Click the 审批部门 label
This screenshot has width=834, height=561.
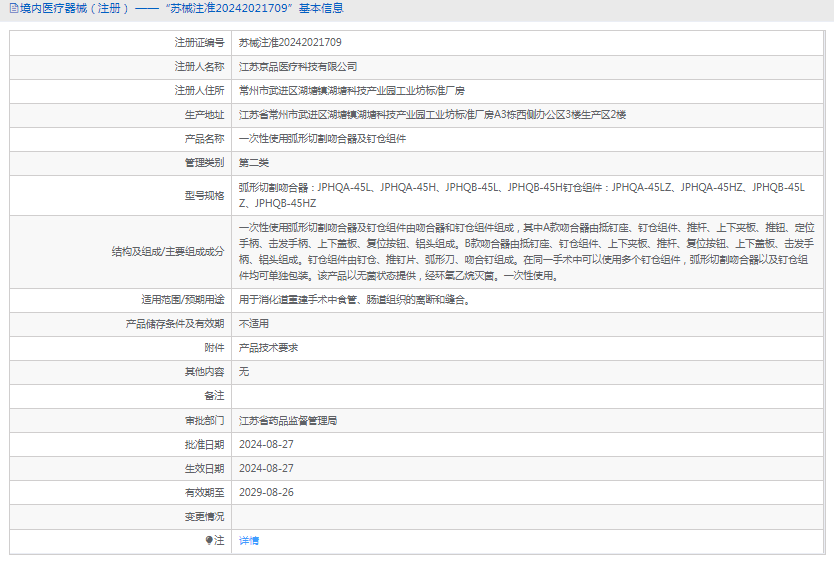click(205, 421)
